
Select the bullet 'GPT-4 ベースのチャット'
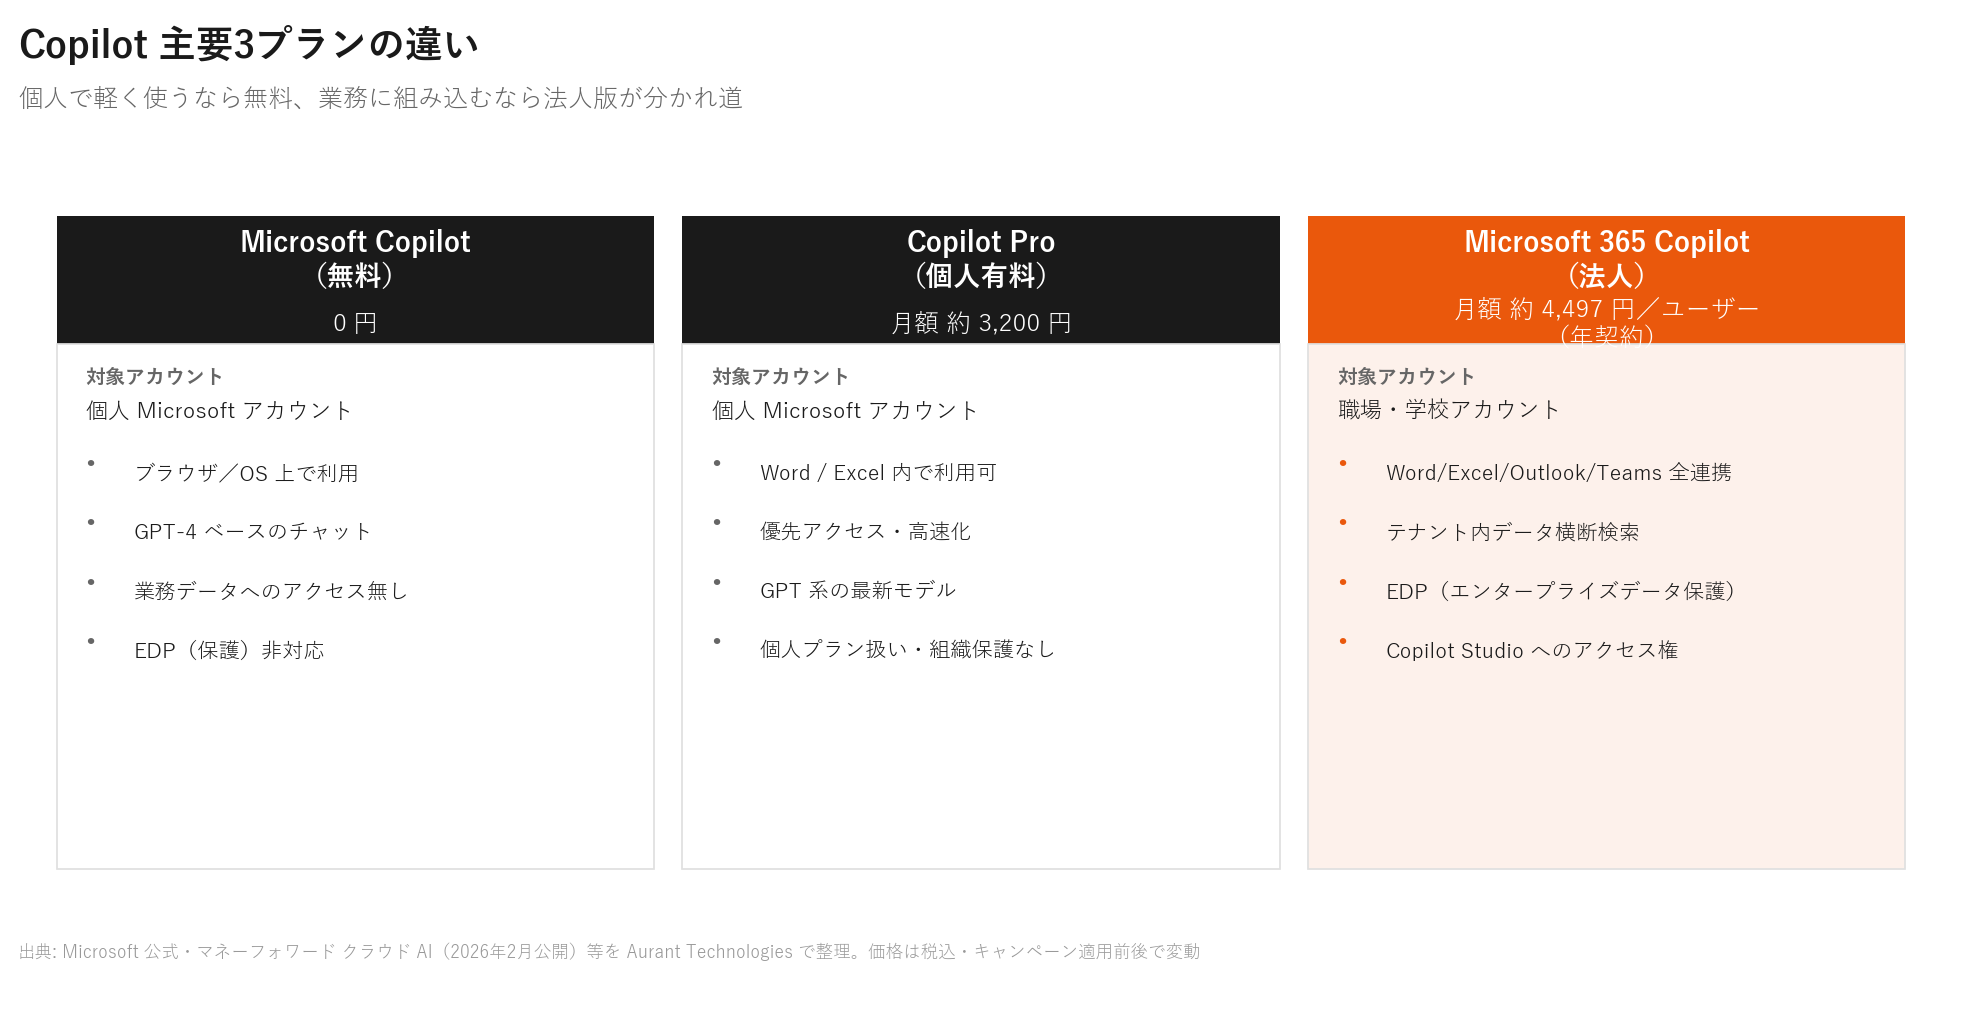(252, 531)
